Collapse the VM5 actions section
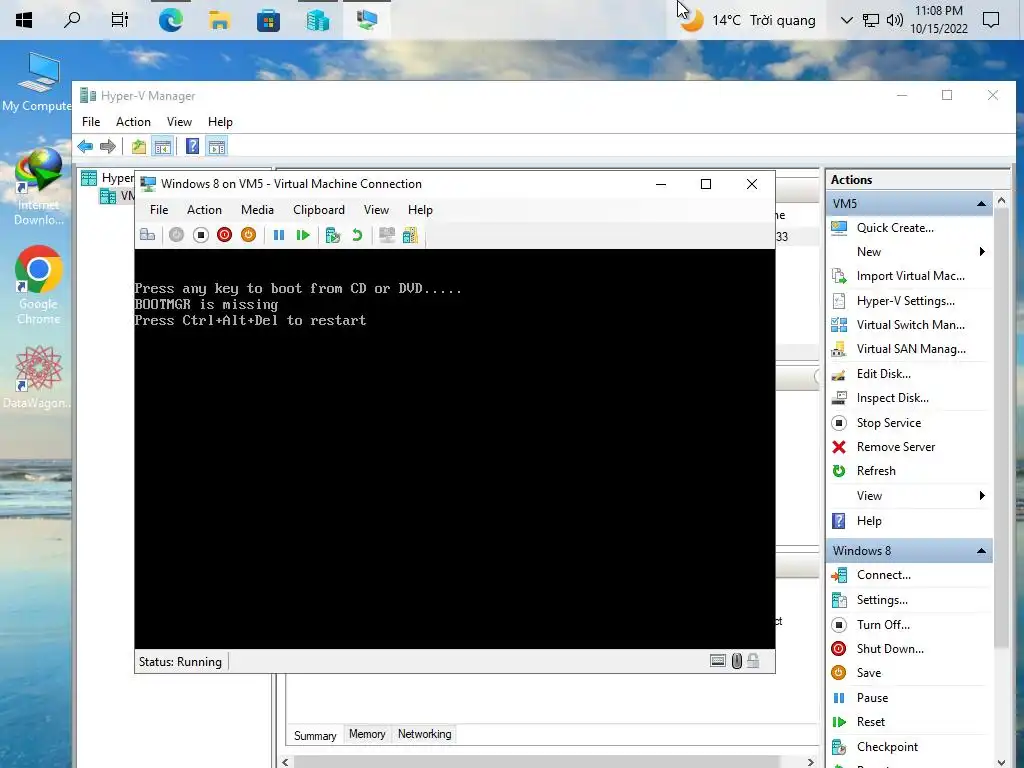This screenshot has width=1024, height=768. (981, 204)
